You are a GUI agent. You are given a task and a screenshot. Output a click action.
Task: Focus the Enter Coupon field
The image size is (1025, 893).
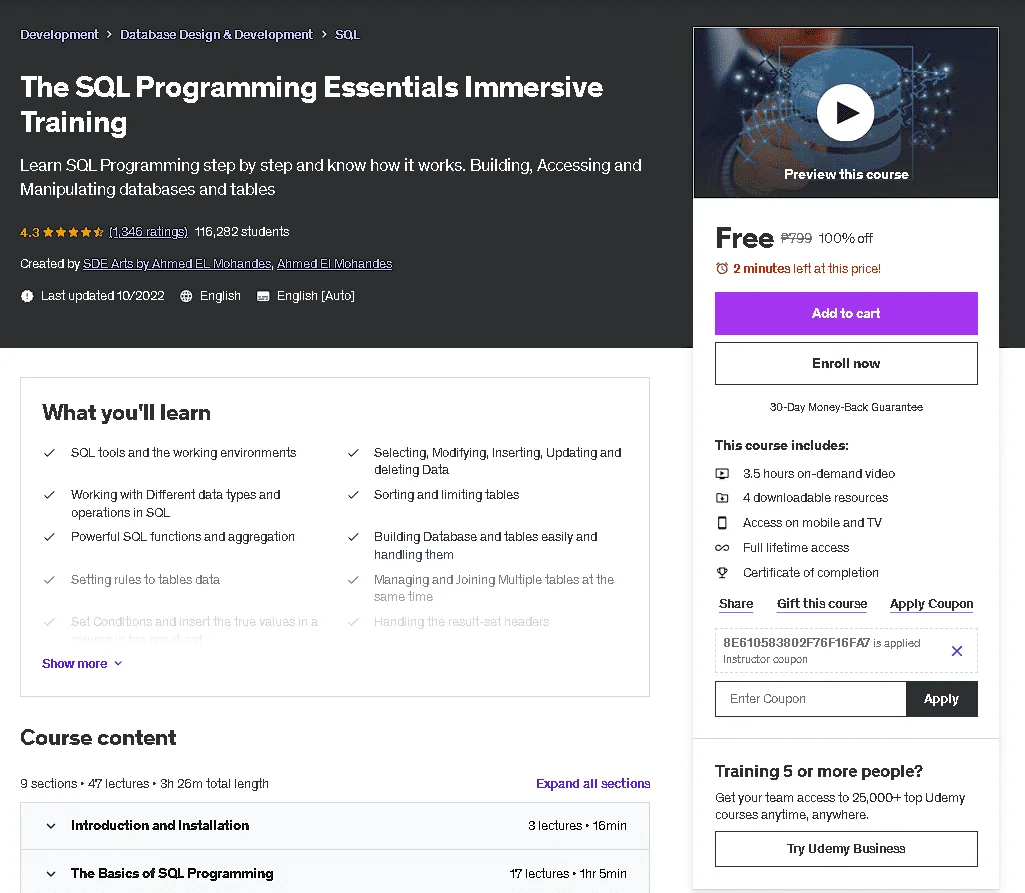pyautogui.click(x=811, y=699)
